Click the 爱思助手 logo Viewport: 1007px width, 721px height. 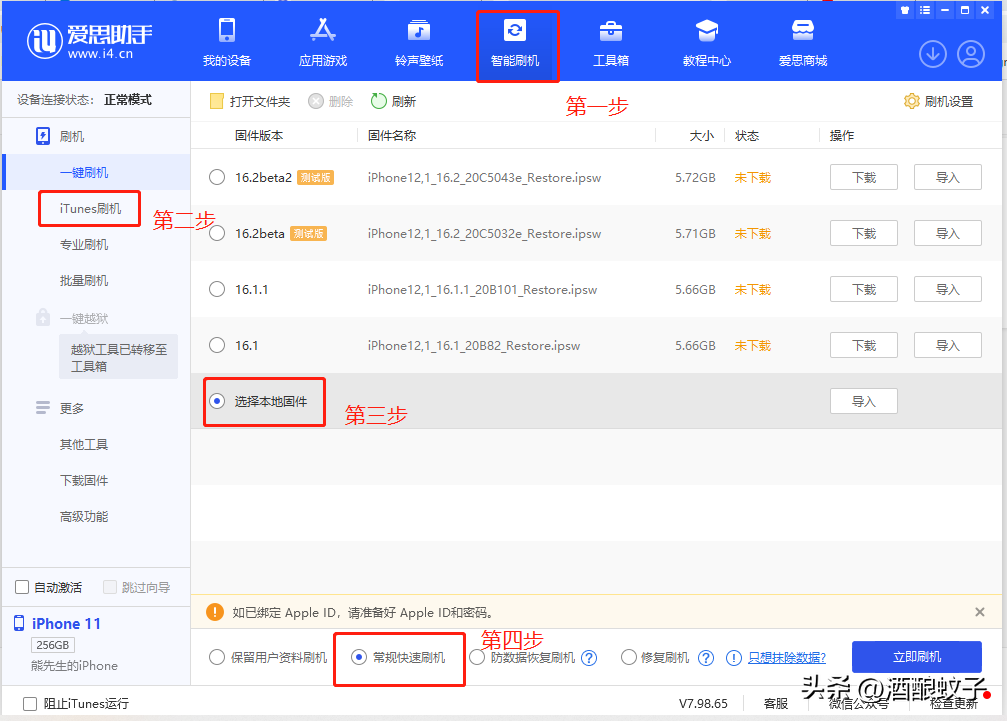tap(89, 40)
